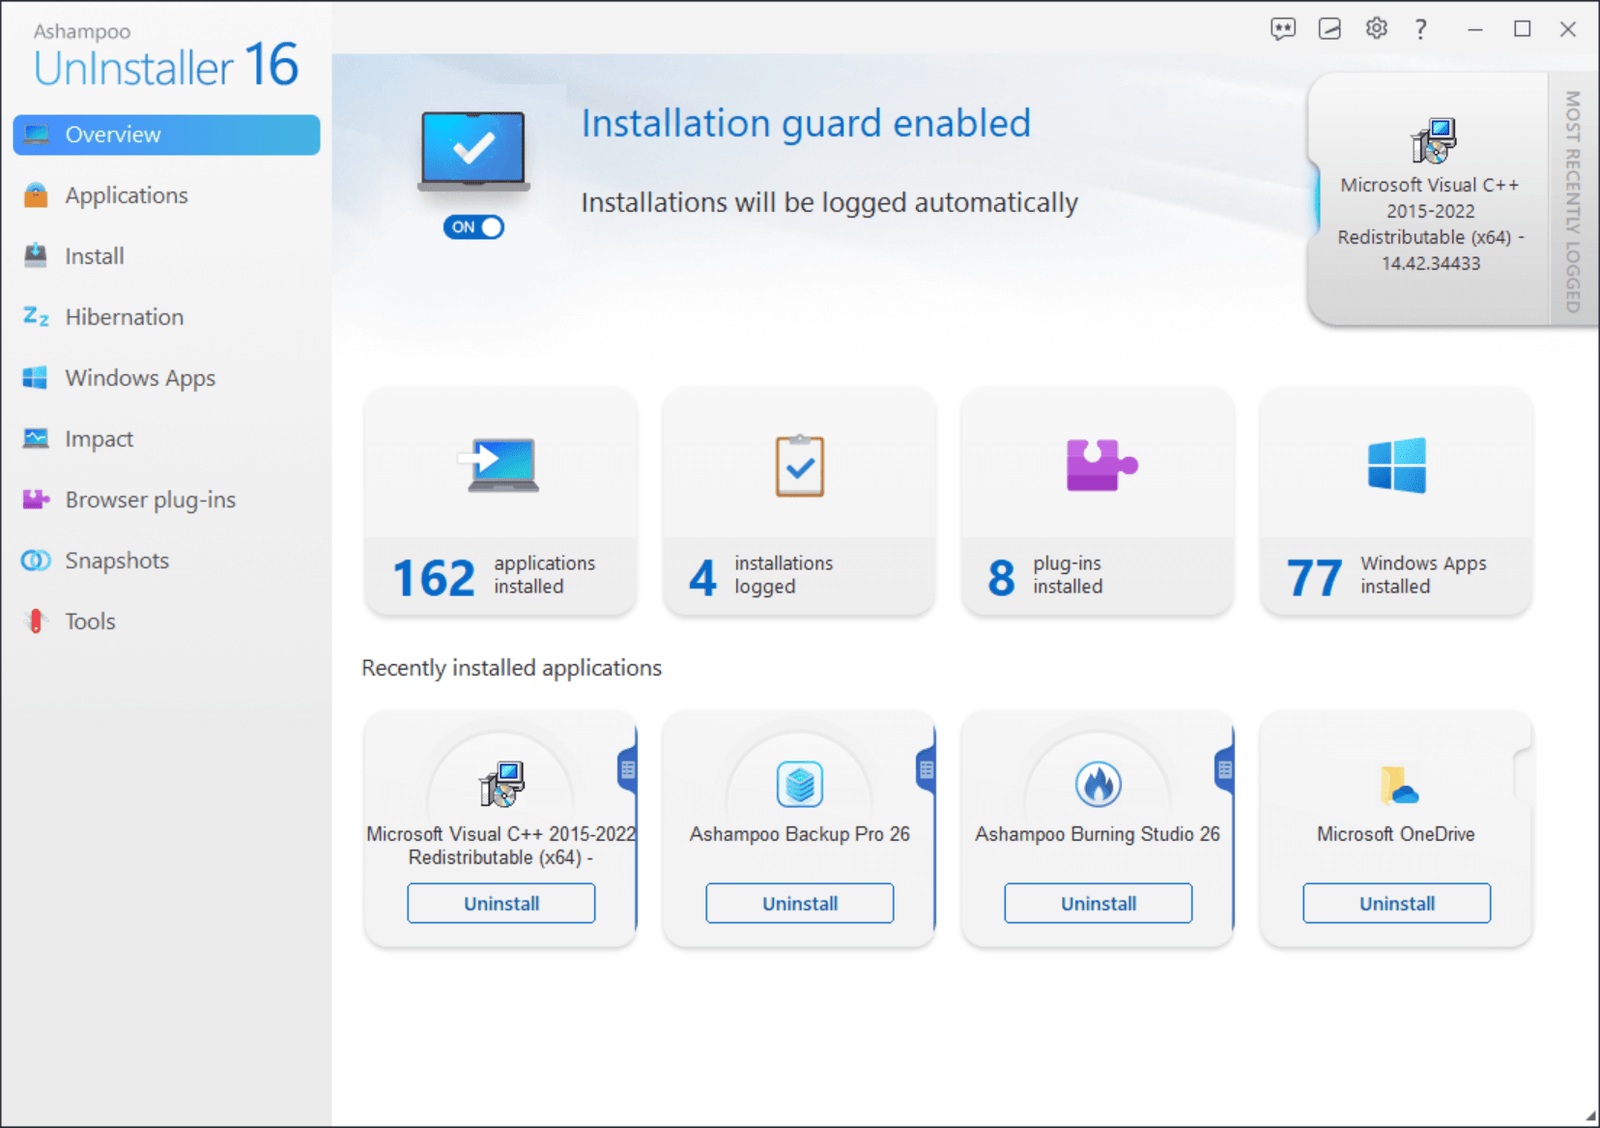1600x1128 pixels.
Task: Select the Tools thermometer icon
Action: [34, 621]
